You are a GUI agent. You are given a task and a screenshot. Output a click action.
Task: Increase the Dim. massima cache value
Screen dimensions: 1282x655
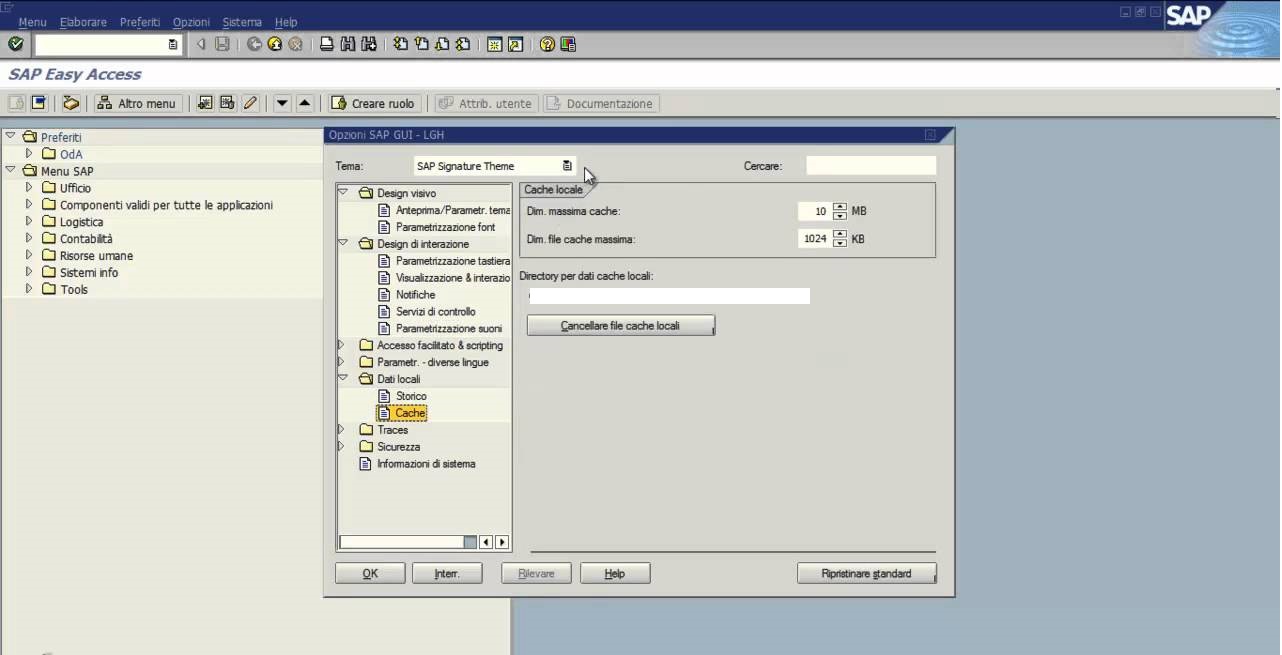(840, 207)
